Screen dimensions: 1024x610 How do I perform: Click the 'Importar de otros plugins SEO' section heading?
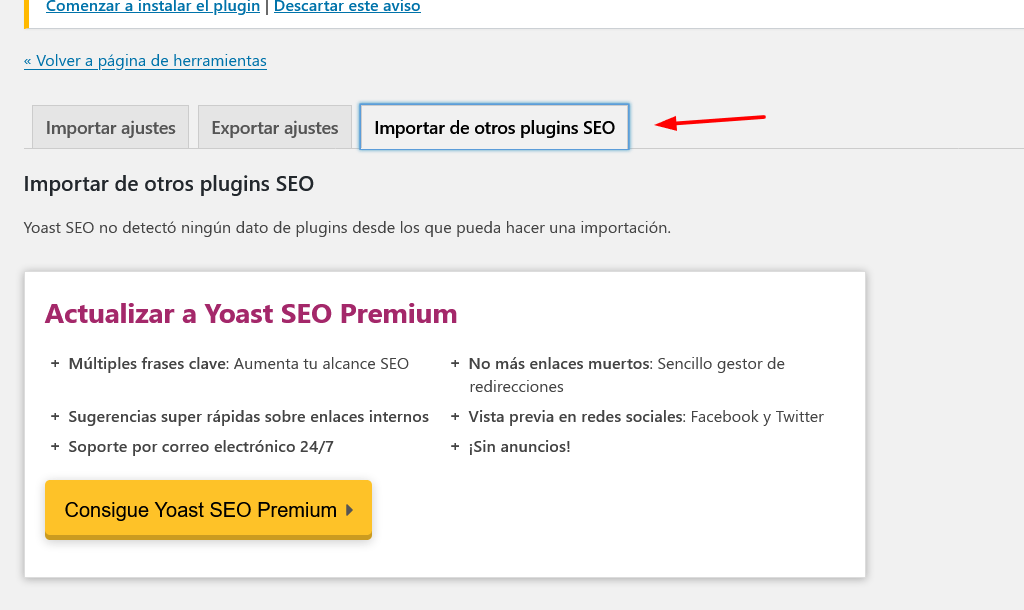(x=168, y=184)
